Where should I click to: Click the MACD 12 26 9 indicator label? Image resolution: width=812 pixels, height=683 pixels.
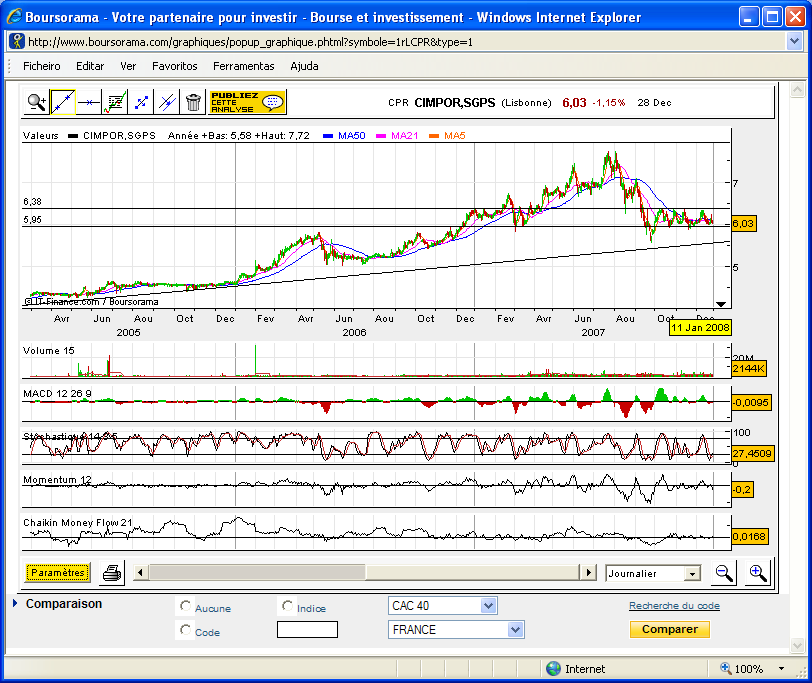(57, 394)
